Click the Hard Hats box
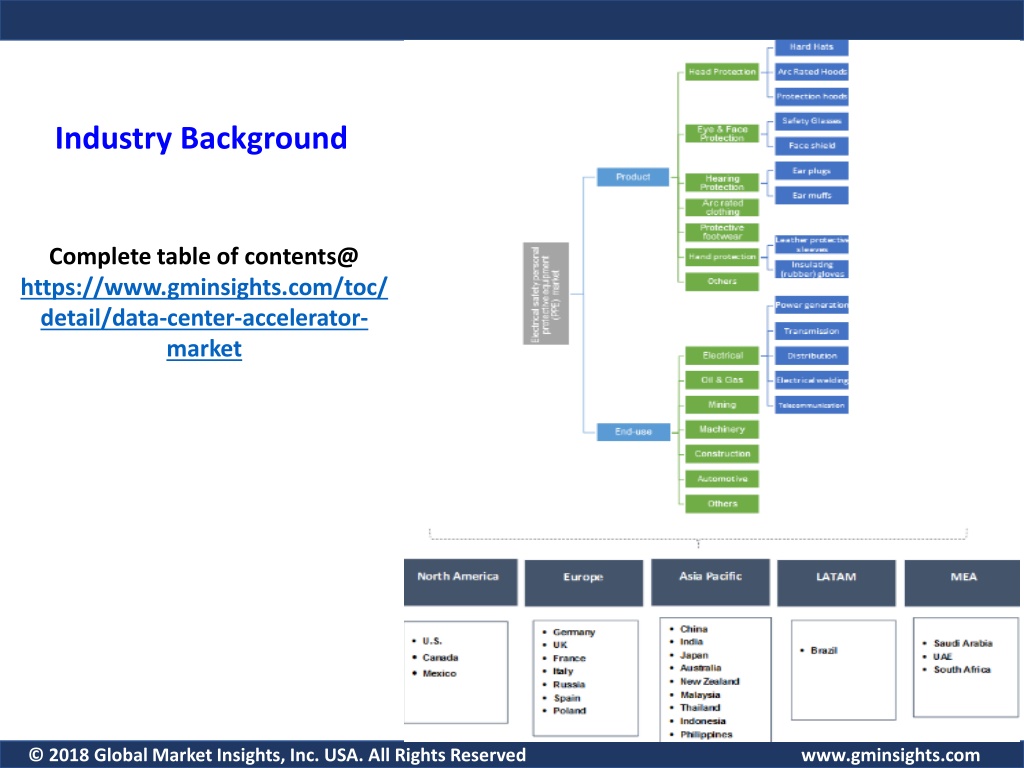 (812, 47)
